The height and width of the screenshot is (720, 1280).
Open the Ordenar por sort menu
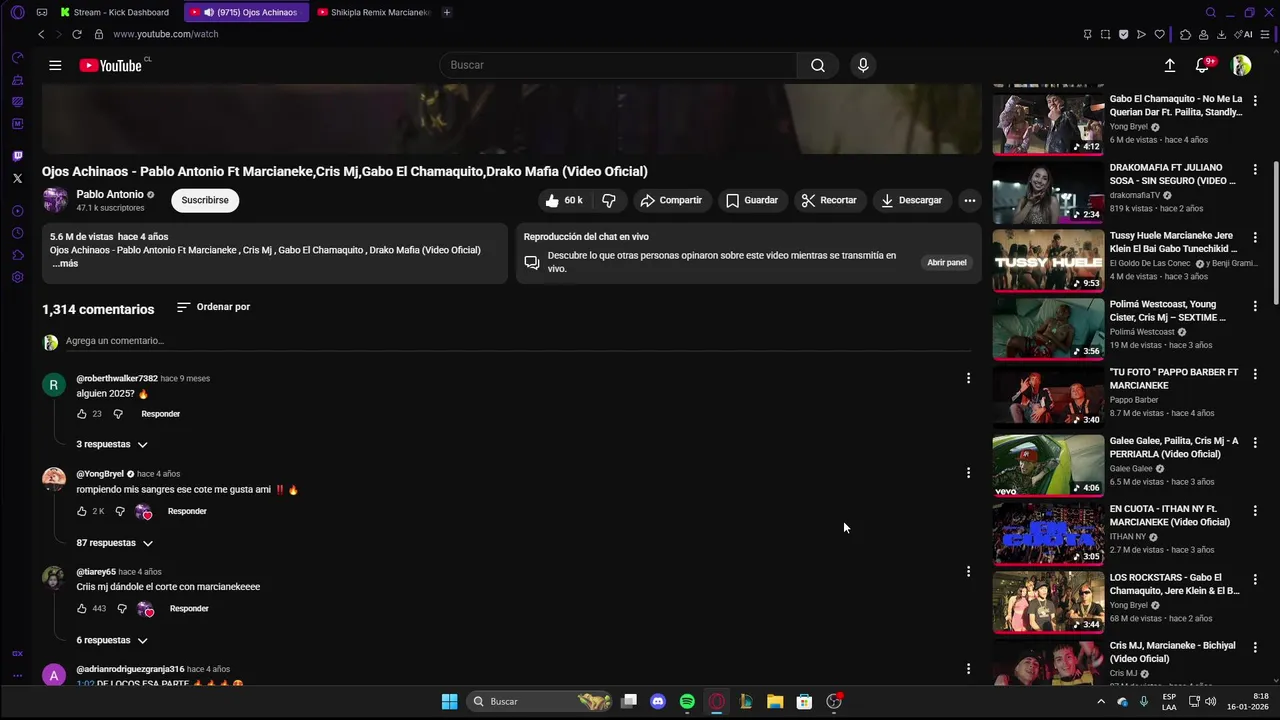(x=213, y=307)
